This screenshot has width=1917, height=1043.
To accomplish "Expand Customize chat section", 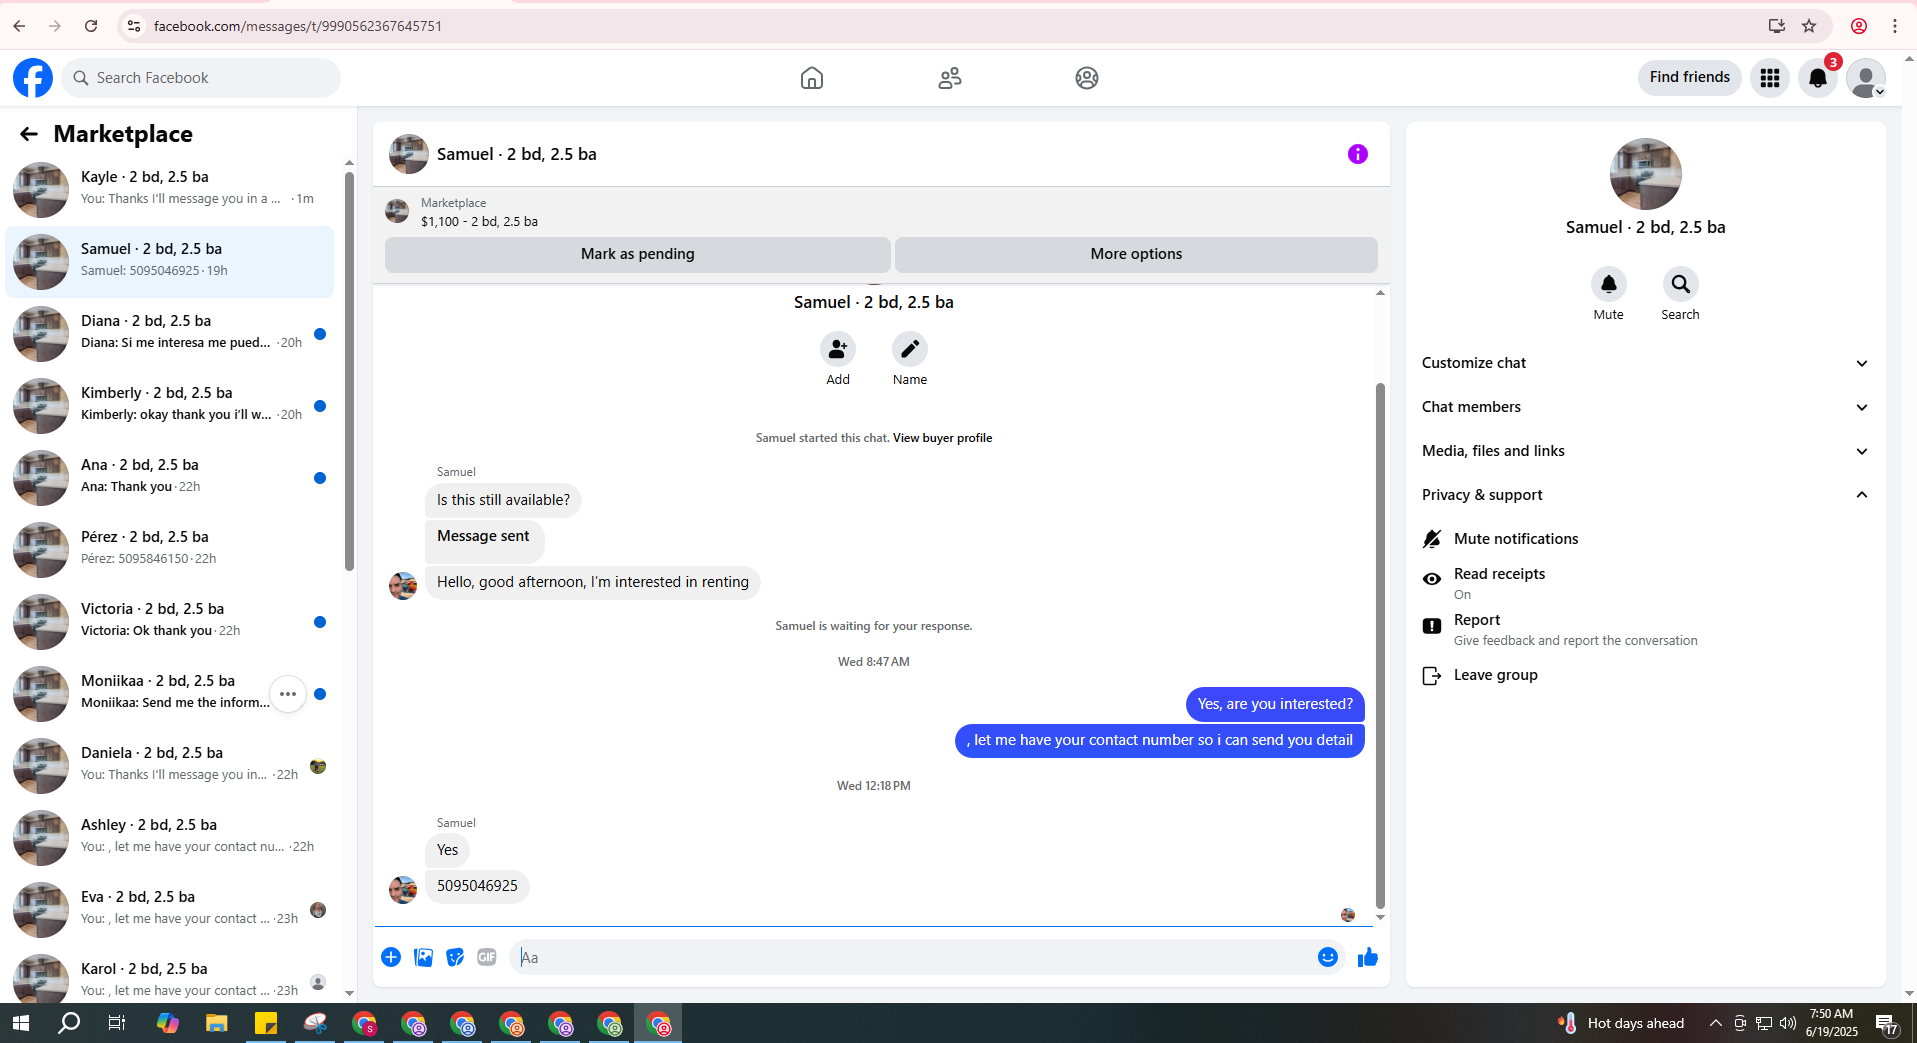I will tap(1645, 363).
